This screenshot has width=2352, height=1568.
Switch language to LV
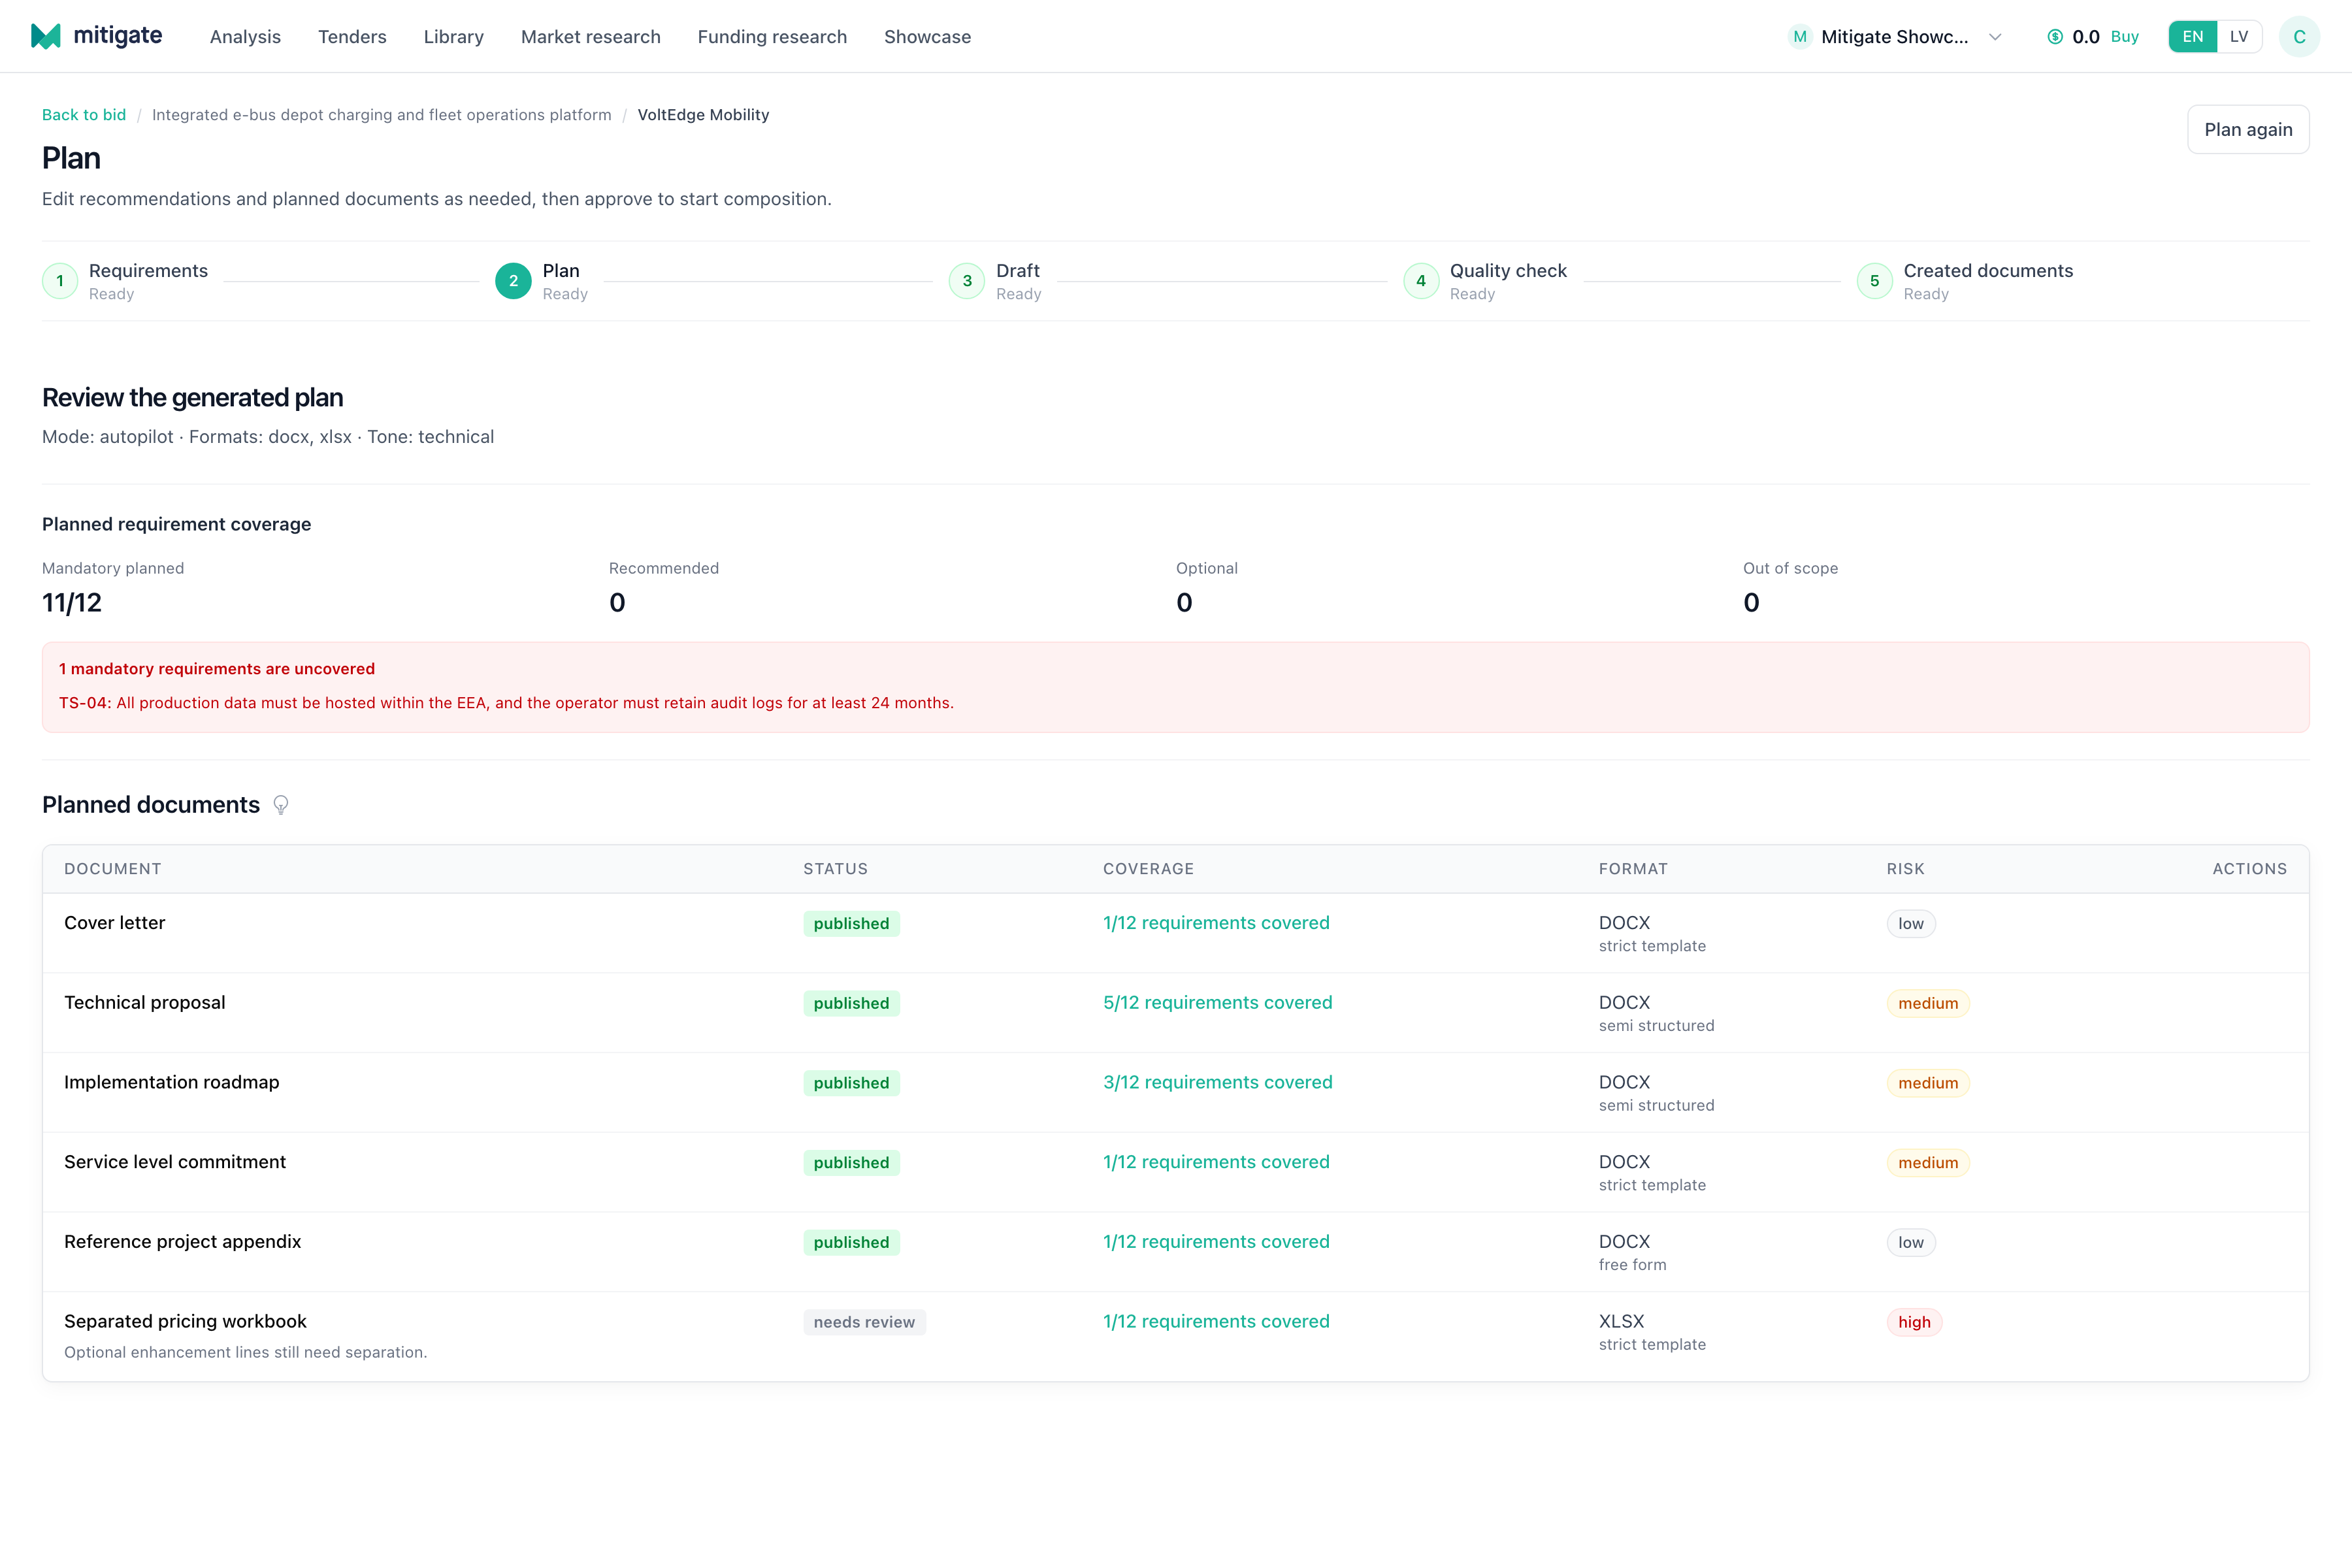coord(2239,37)
